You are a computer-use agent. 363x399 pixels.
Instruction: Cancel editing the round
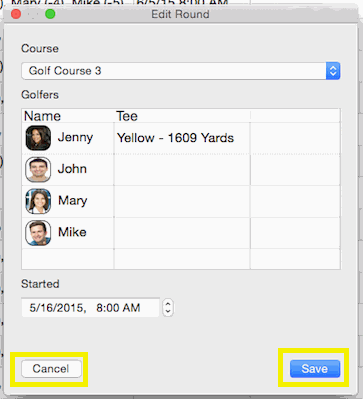(51, 369)
